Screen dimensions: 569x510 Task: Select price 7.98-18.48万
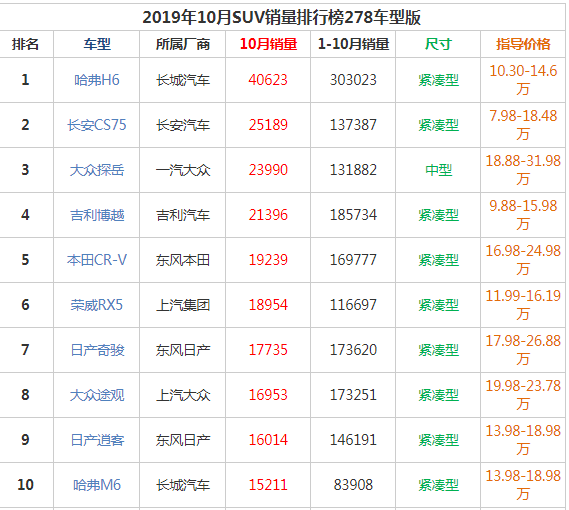click(523, 125)
